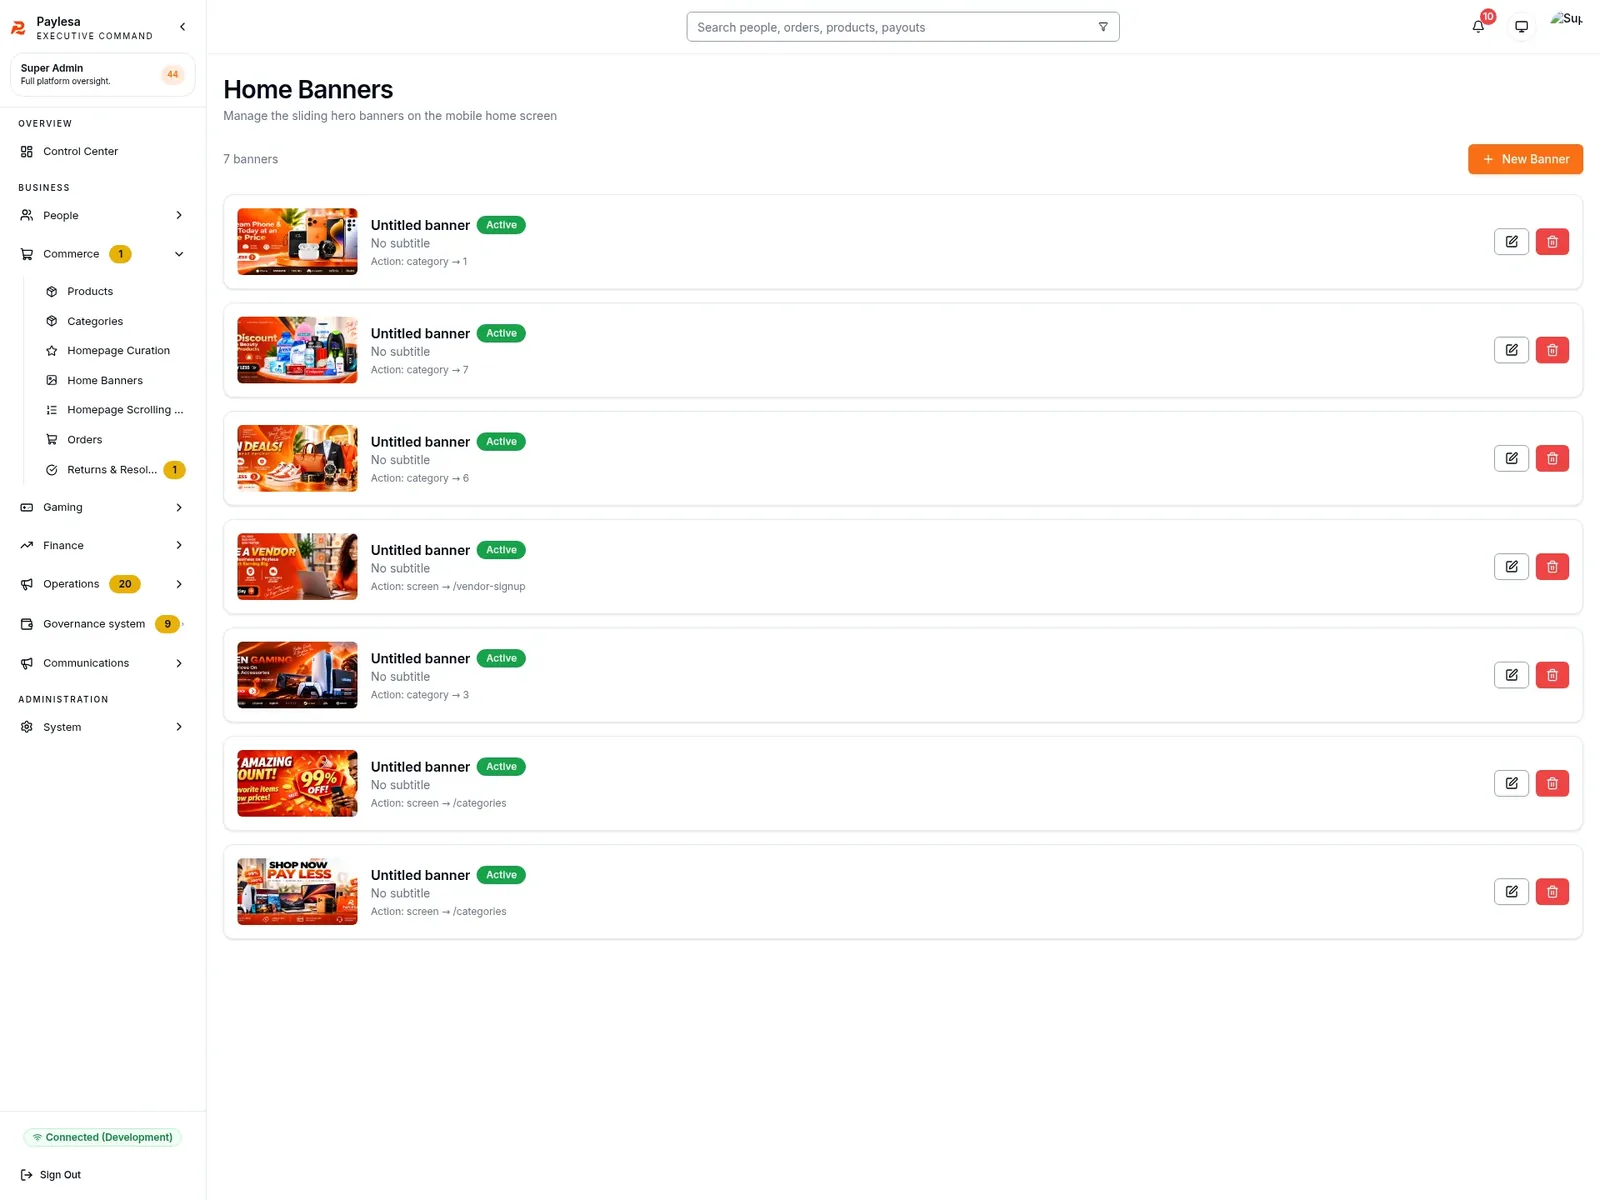Edit the category 3 gaming banner
Image resolution: width=1600 pixels, height=1200 pixels.
coord(1511,675)
